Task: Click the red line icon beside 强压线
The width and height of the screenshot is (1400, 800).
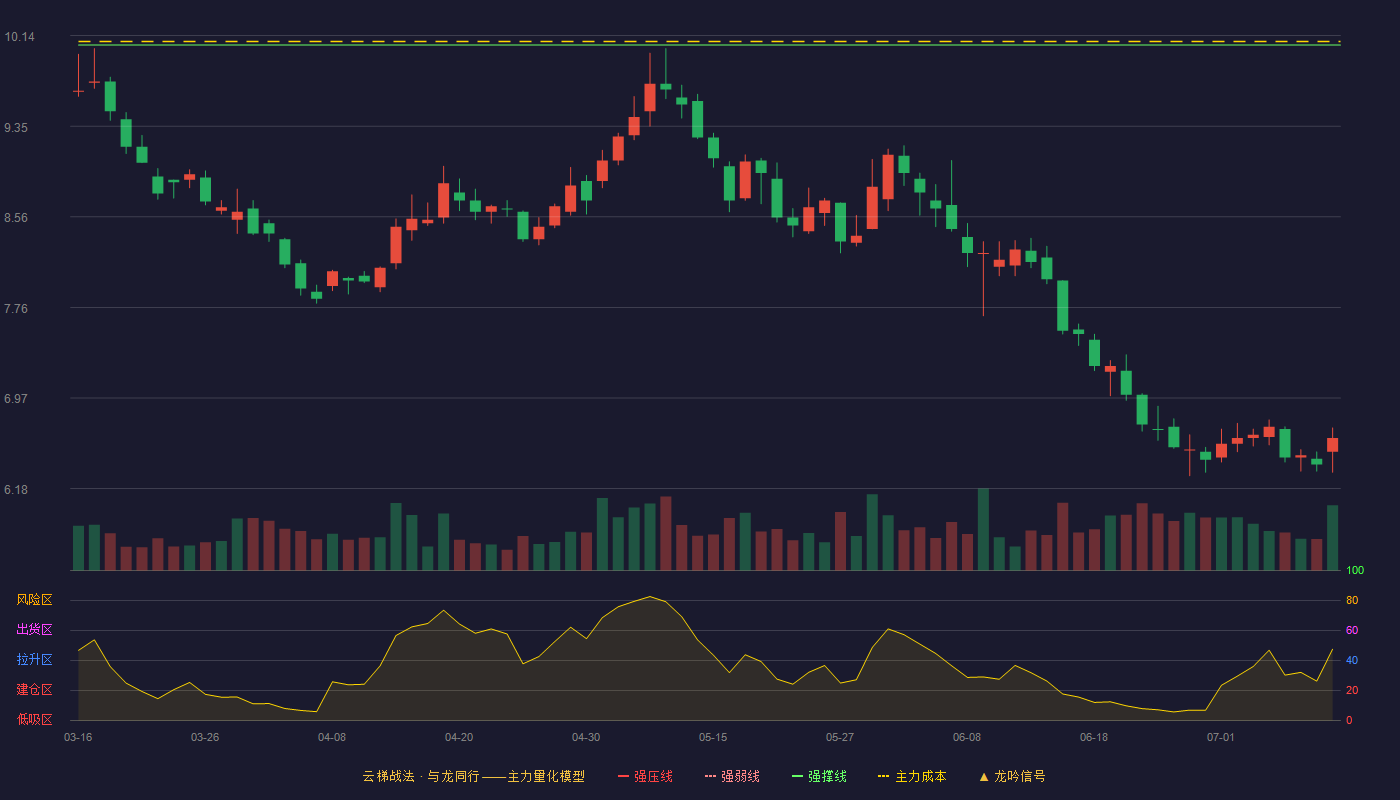Action: tap(623, 776)
